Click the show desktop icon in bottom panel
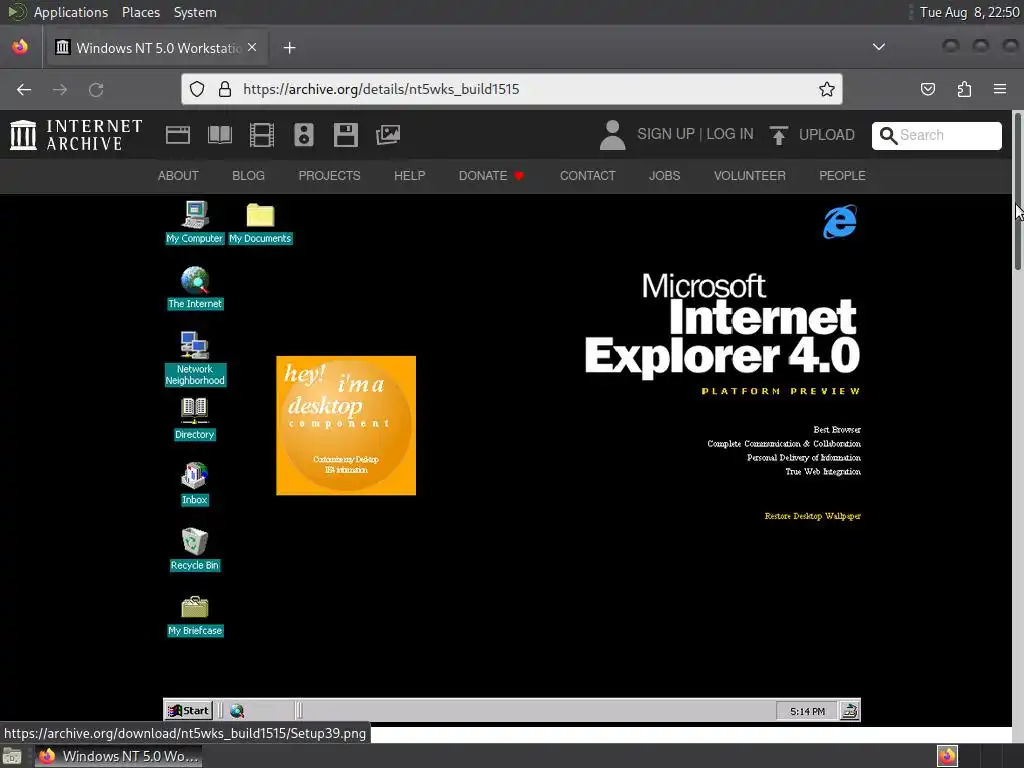1024x768 pixels. coord(12,756)
